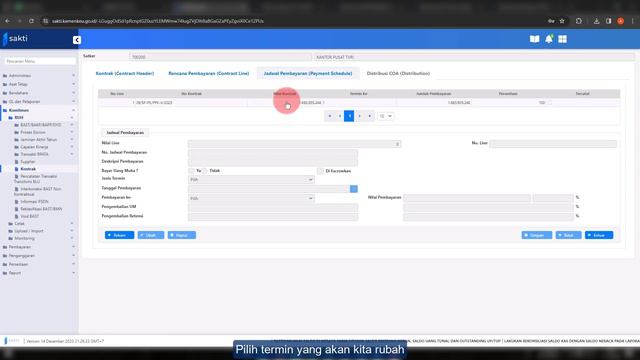The height and width of the screenshot is (360, 640).
Task: Expand the Bendahara menu chevron
Action: 73,93
